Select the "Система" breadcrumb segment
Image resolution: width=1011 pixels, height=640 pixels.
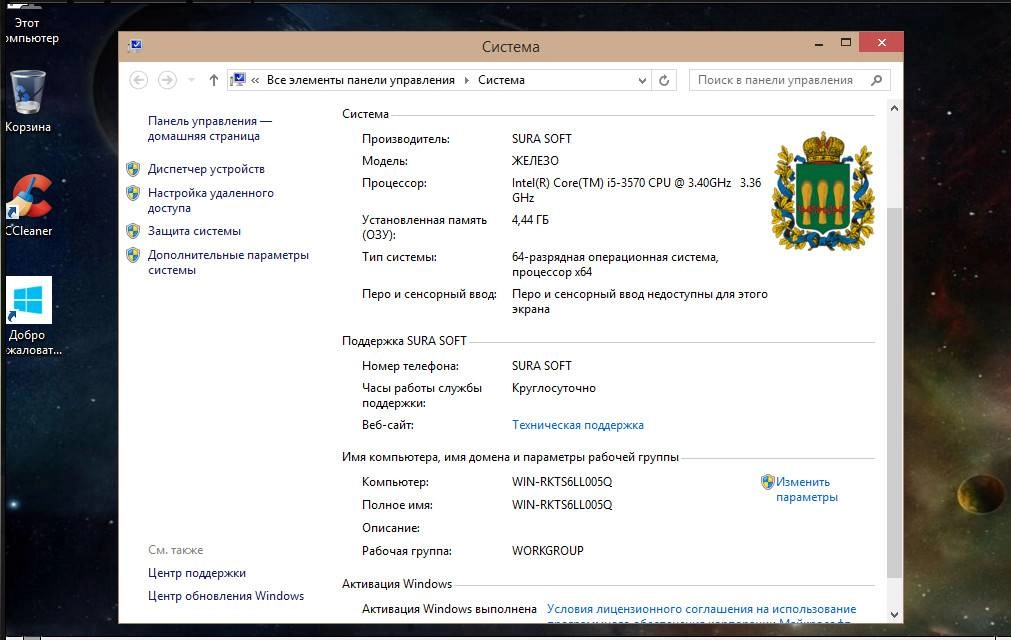[501, 80]
